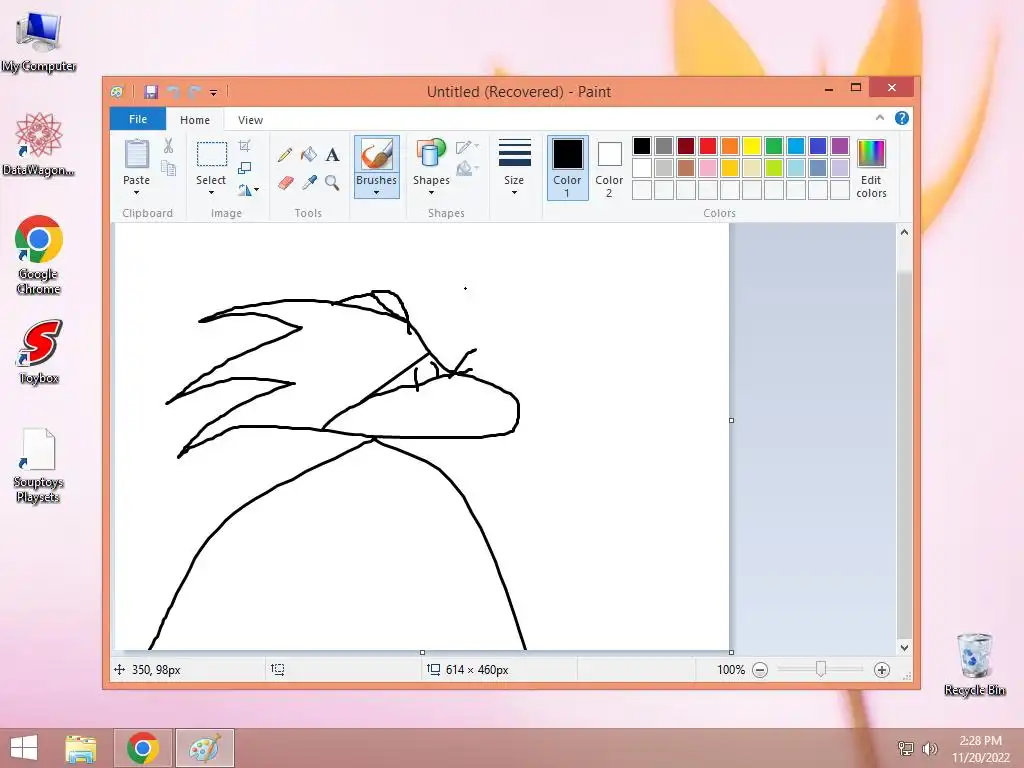Select the Fill with color bucket tool

click(308, 155)
